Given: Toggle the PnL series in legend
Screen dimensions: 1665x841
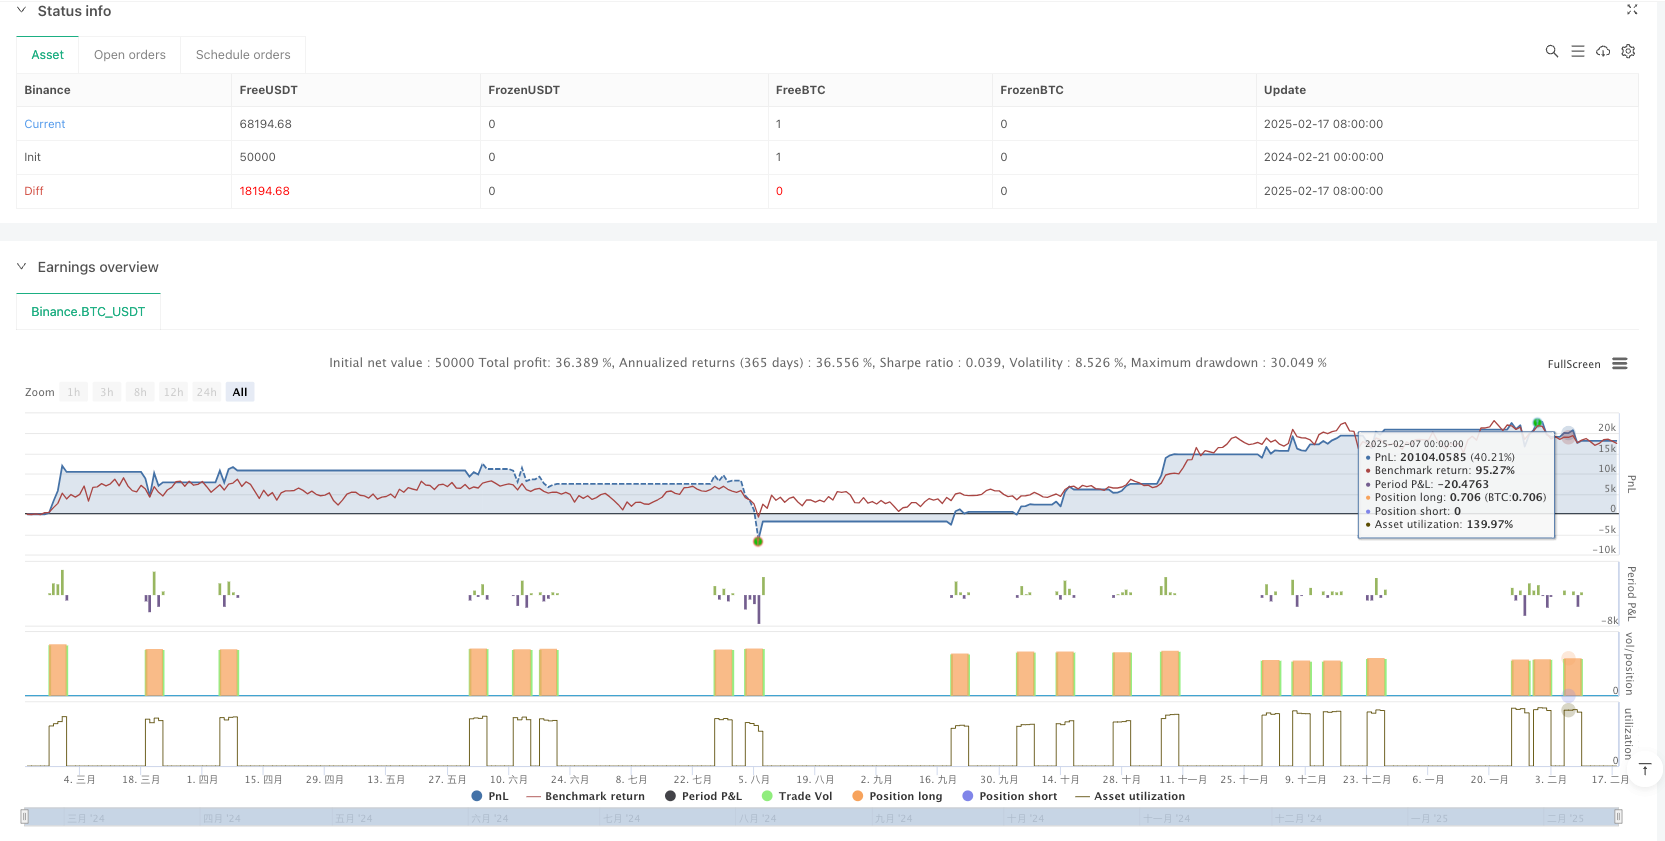Looking at the screenshot, I should point(490,796).
